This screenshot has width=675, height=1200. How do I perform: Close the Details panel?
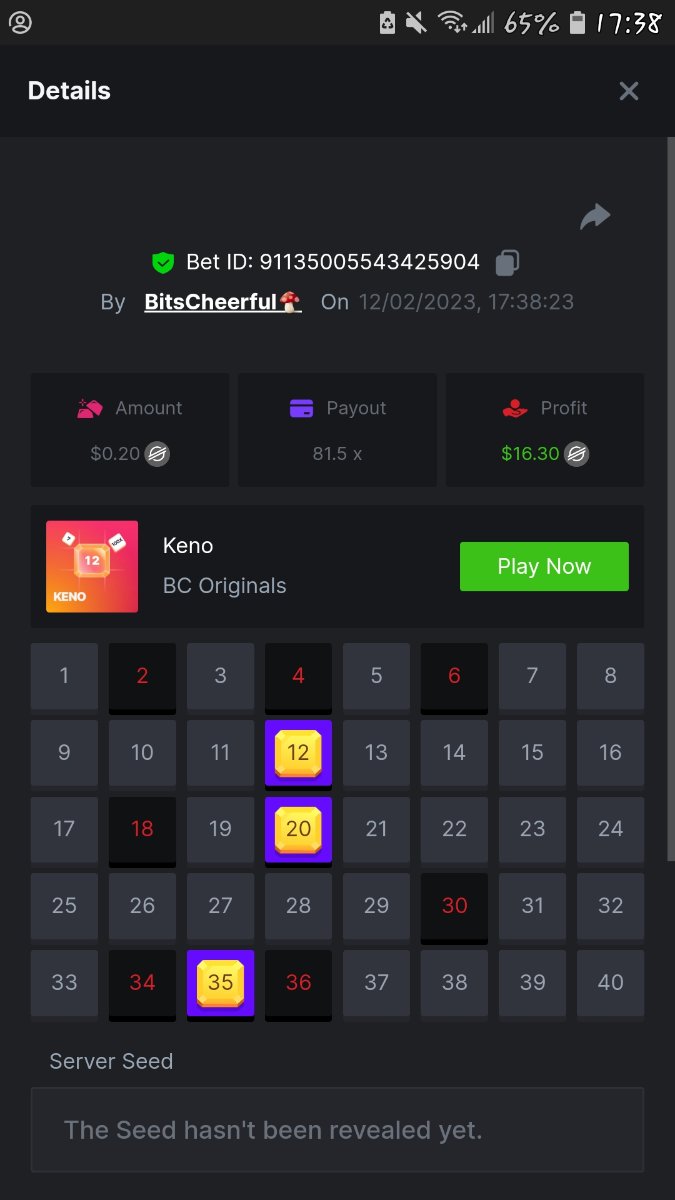[629, 91]
